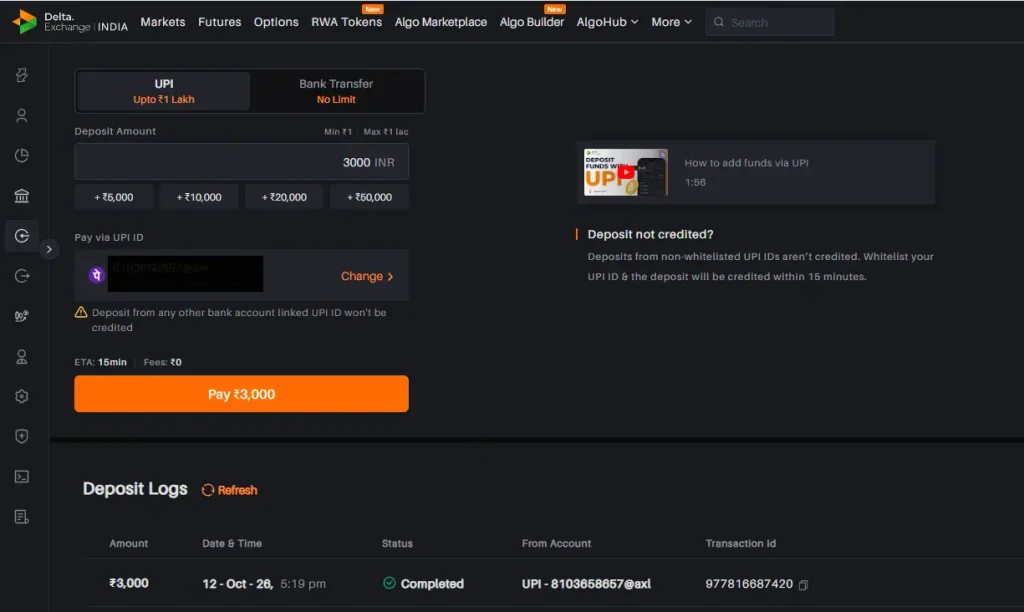1024x612 pixels.
Task: Add ₹20,000 to deposit amount
Action: pyautogui.click(x=284, y=197)
